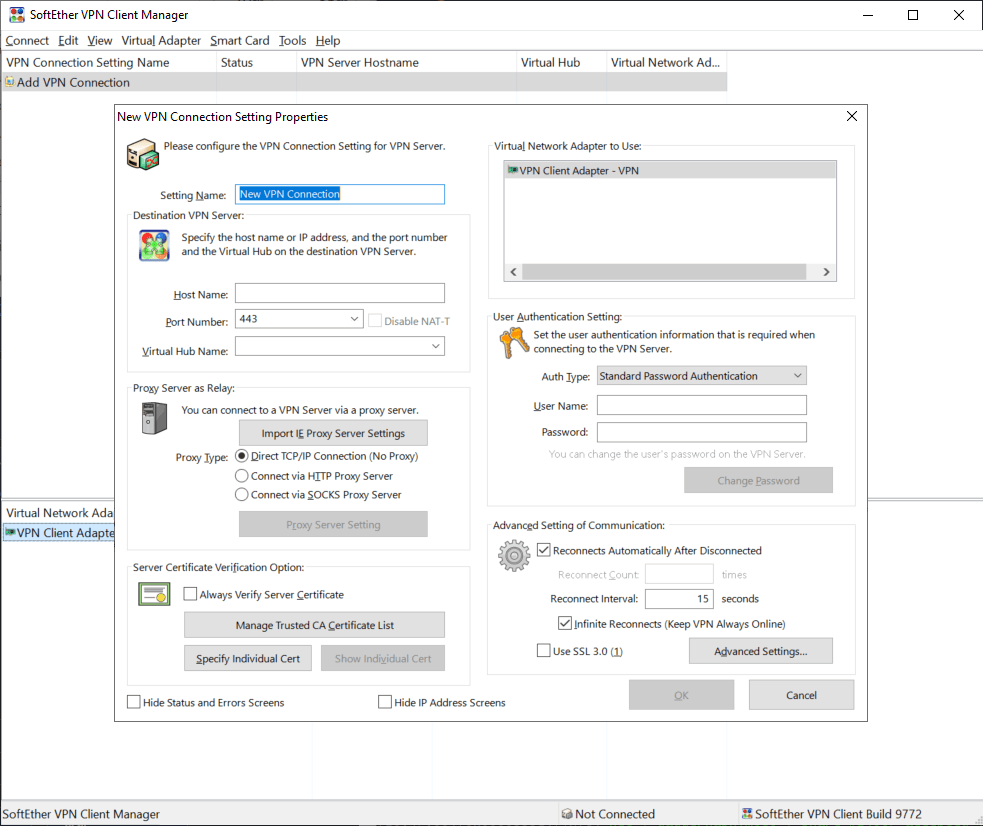Screen dimensions: 983x826
Task: Sort by VPN Connection Setting Name column
Action: 109,63
